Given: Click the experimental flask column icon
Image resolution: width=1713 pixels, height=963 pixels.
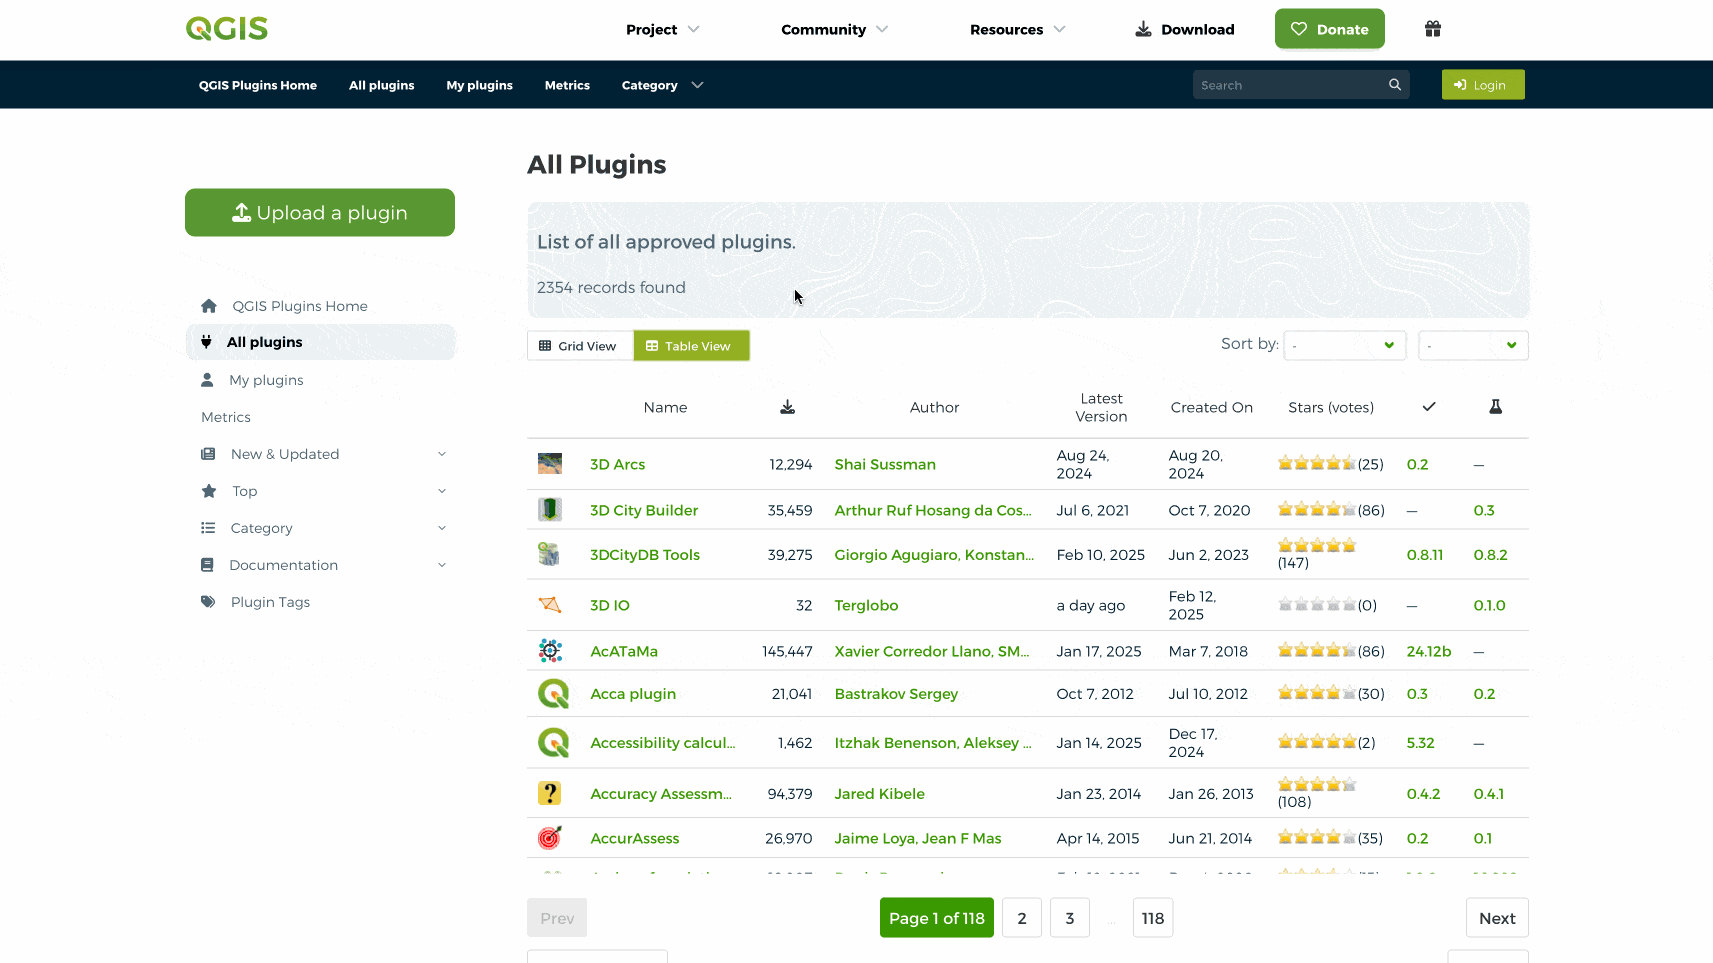Looking at the screenshot, I should pos(1495,407).
